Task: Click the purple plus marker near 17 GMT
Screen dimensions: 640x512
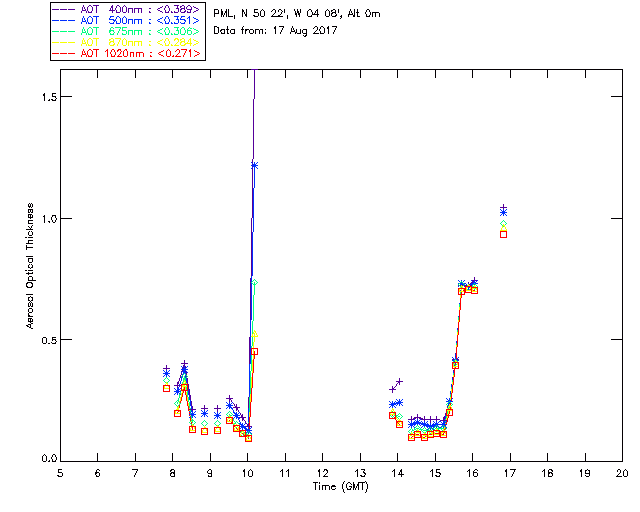Action: pyautogui.click(x=504, y=207)
